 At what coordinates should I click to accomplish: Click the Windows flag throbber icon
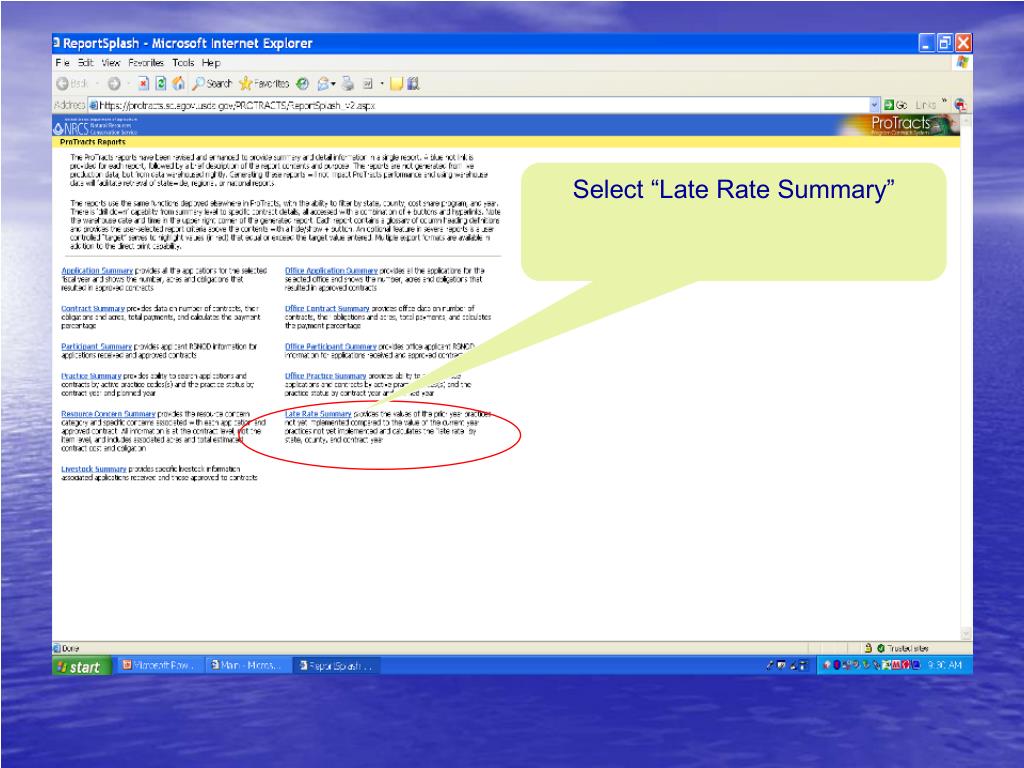click(962, 63)
